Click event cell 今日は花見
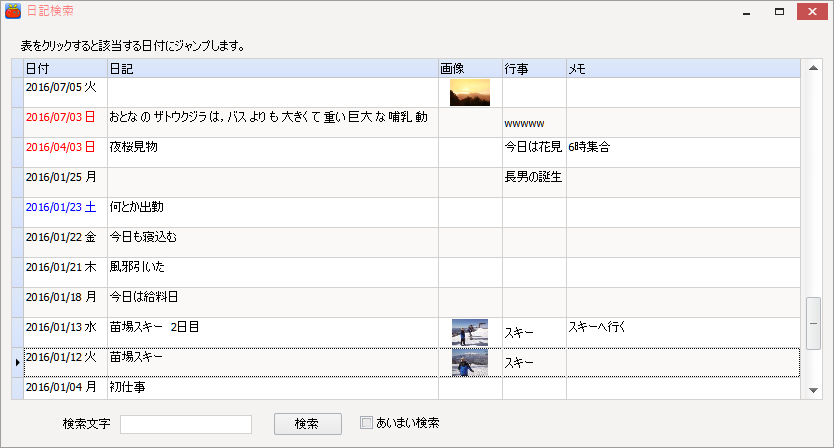 534,153
